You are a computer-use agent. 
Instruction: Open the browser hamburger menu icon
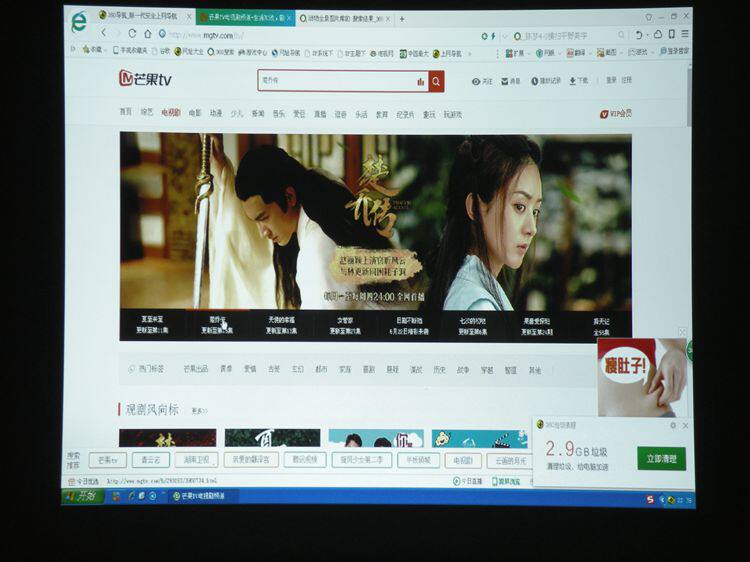(x=685, y=34)
